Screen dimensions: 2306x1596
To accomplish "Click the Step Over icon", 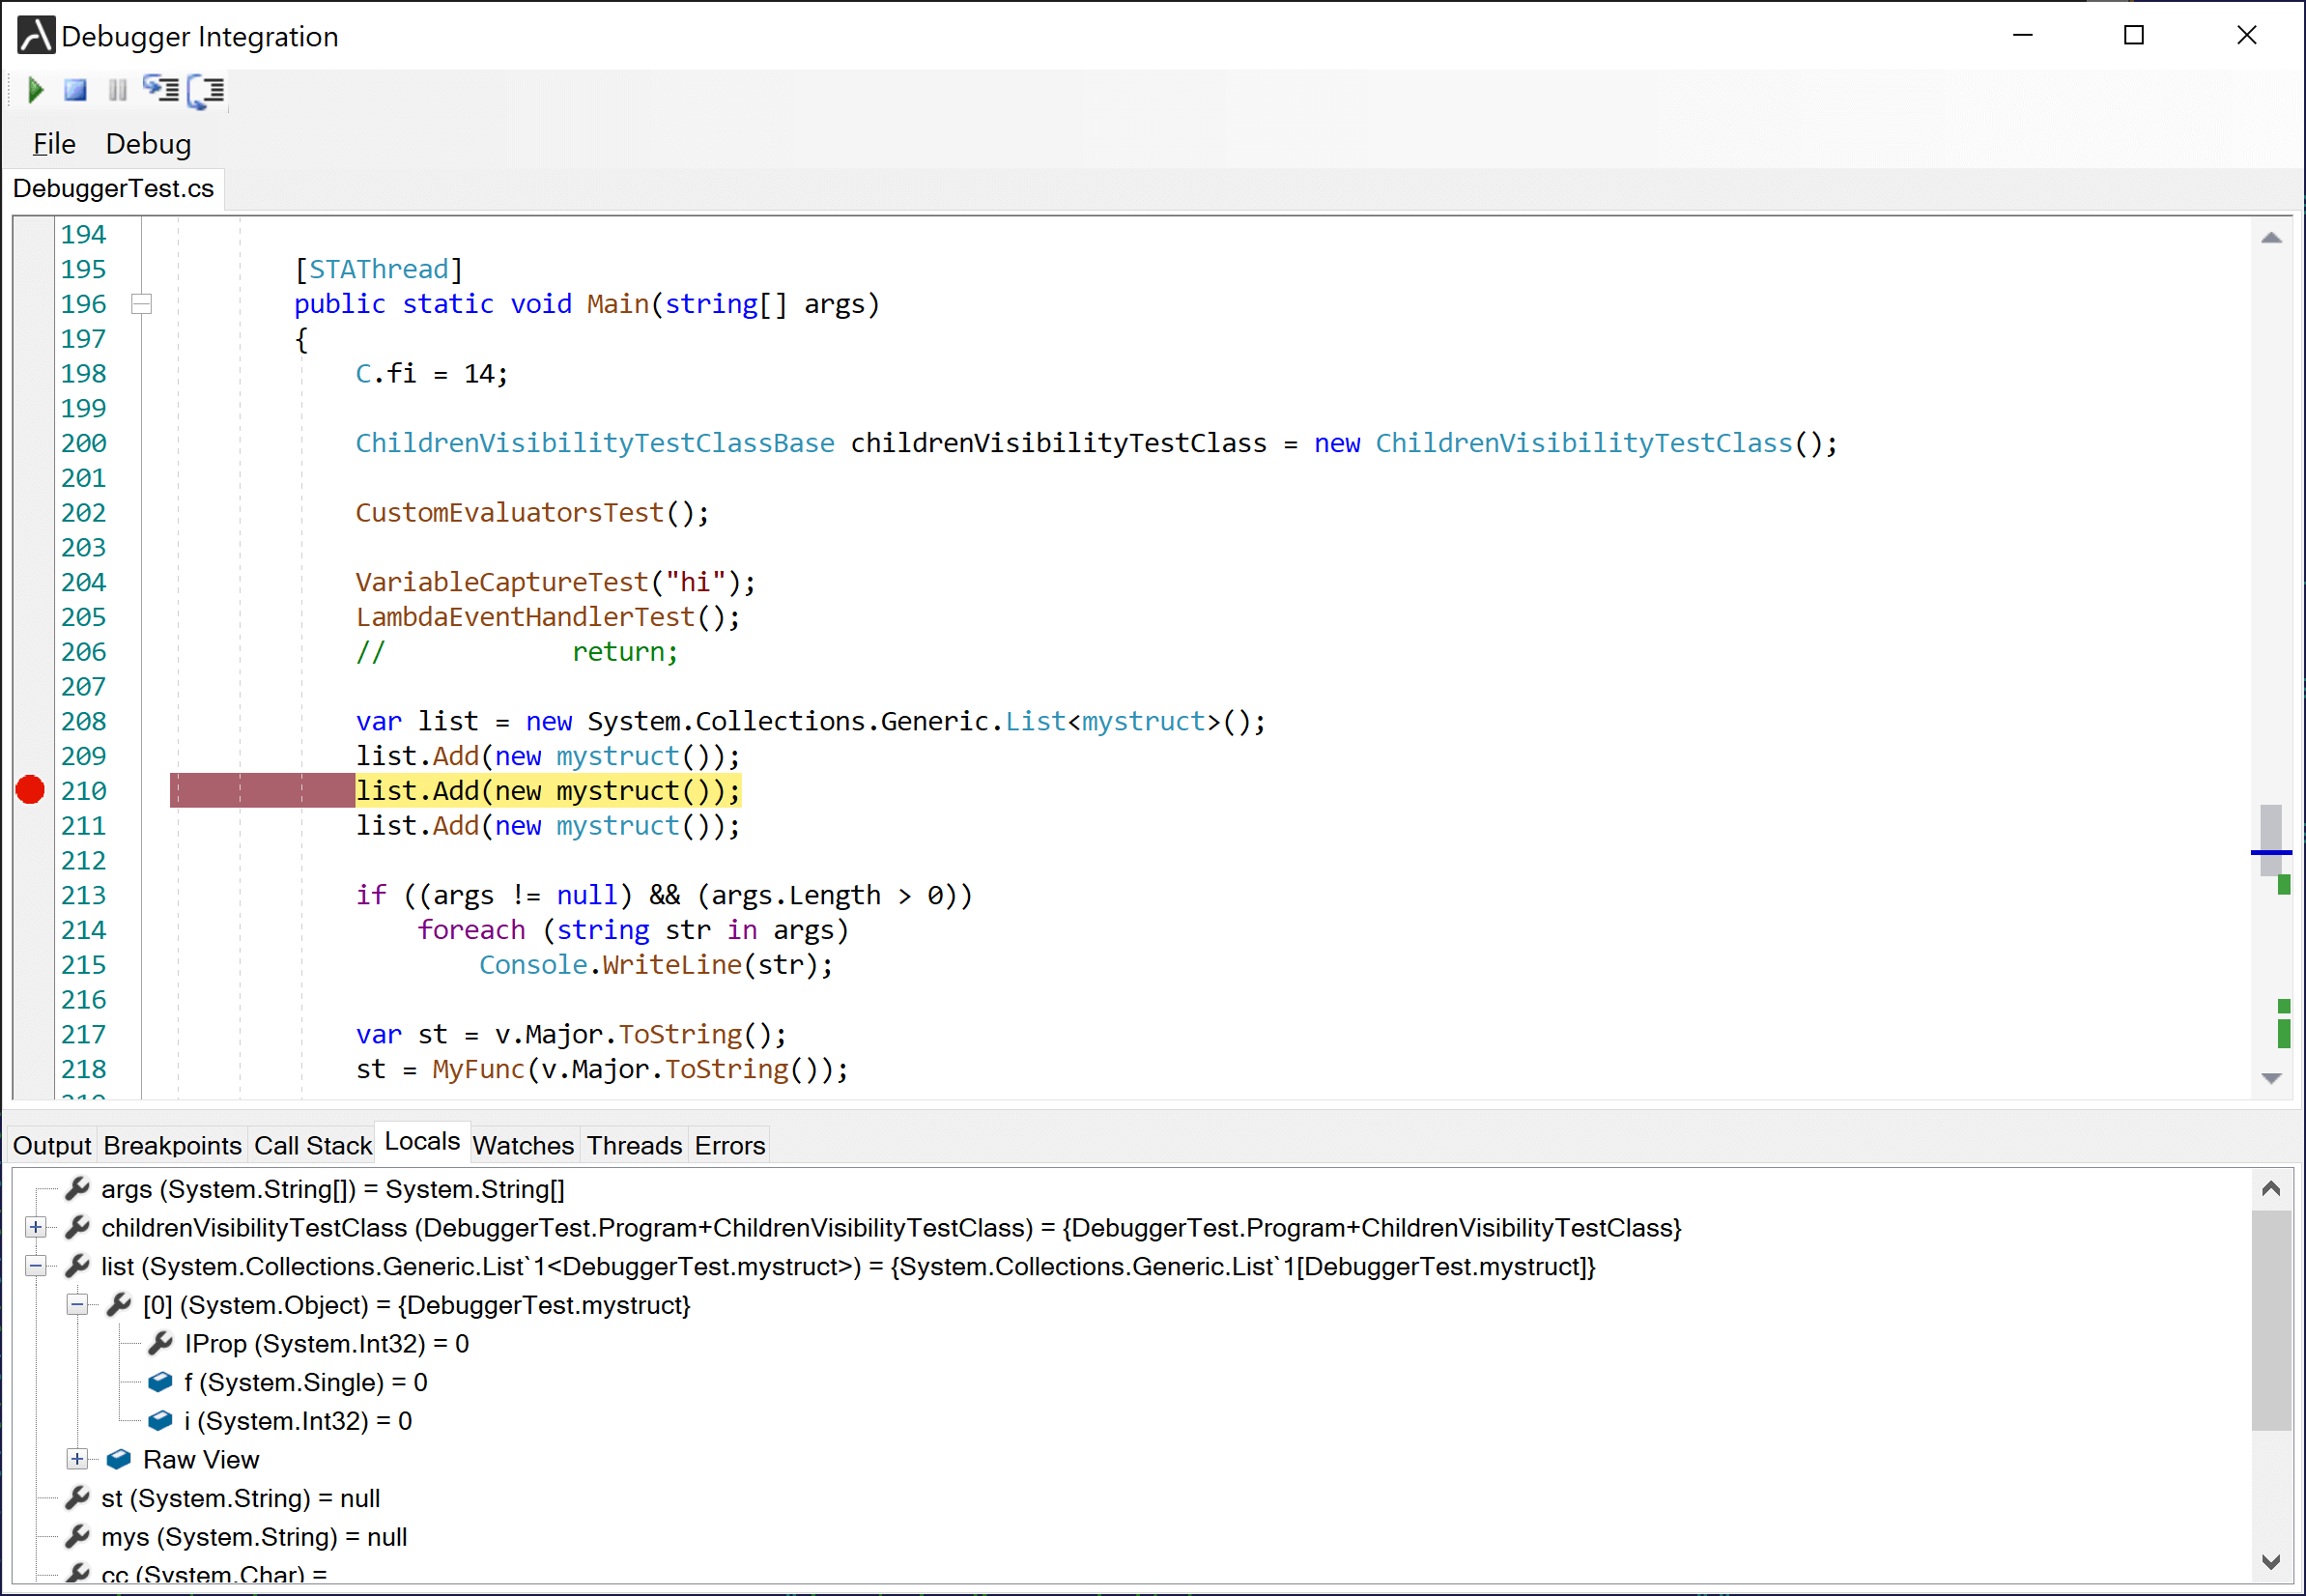I will (205, 90).
